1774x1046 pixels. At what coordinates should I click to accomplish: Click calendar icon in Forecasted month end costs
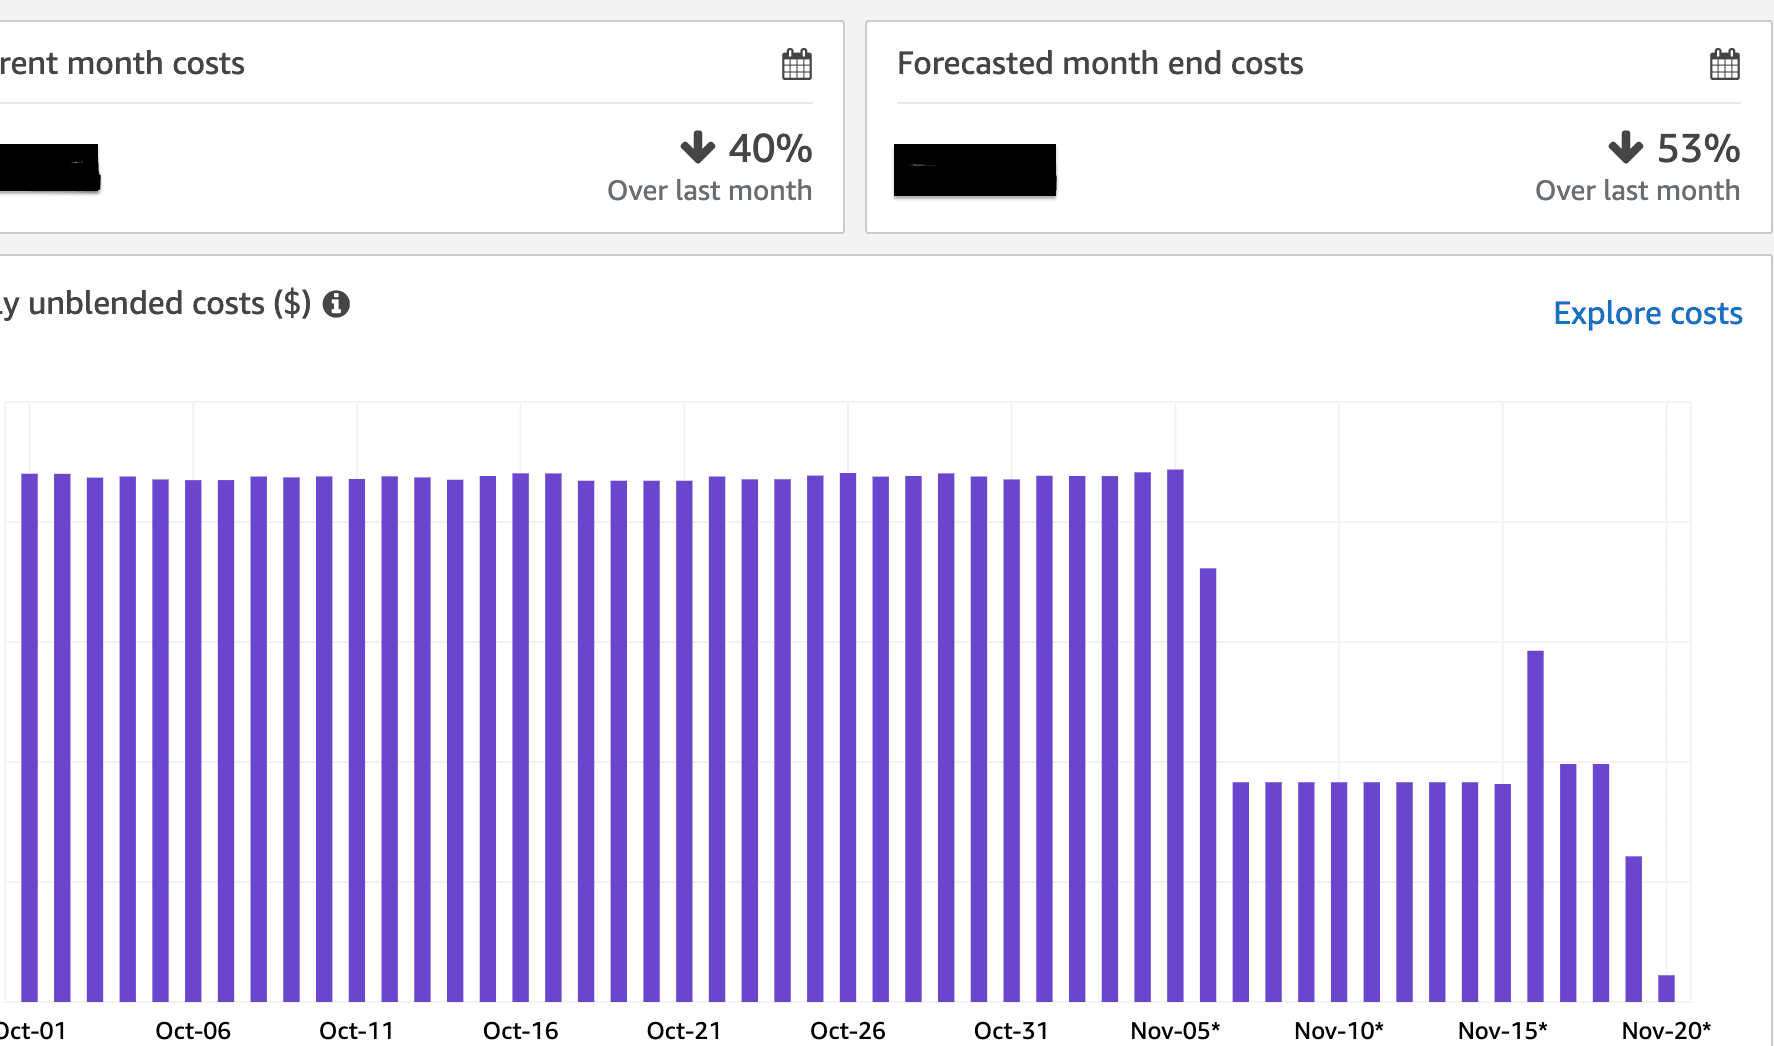coord(1724,64)
